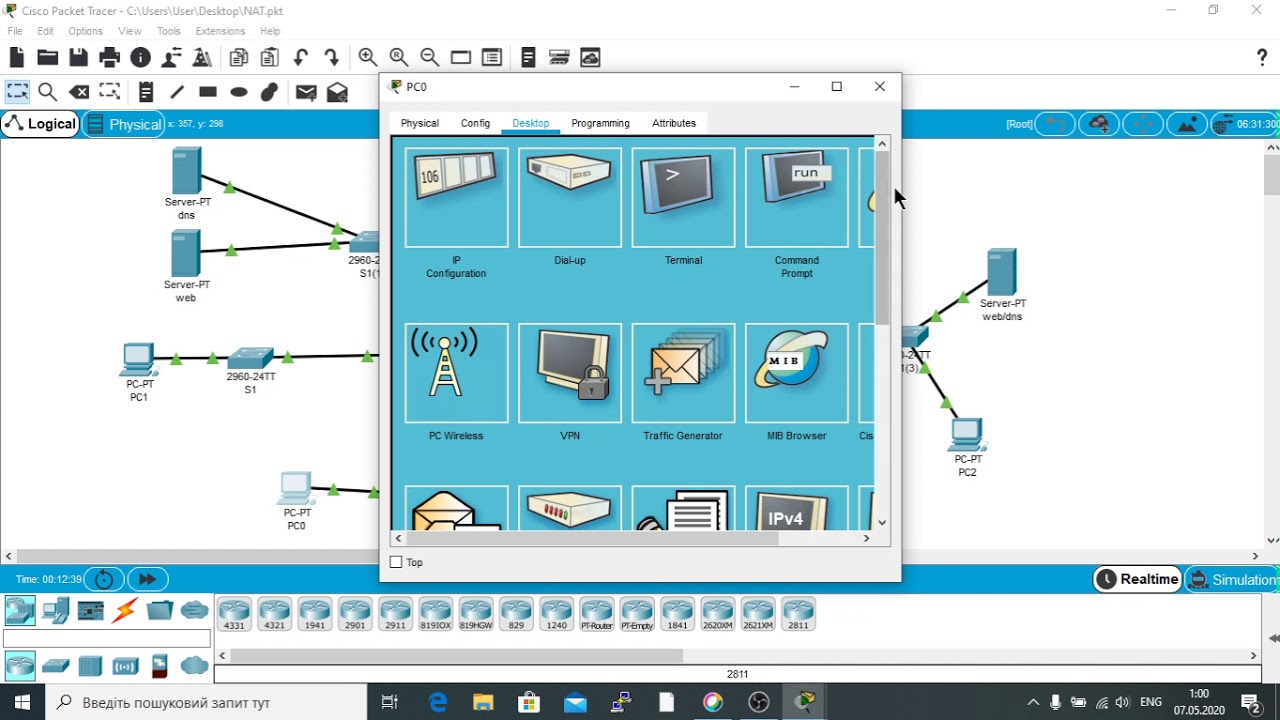This screenshot has height=720, width=1280.
Task: Open the File menu
Action: coord(15,31)
